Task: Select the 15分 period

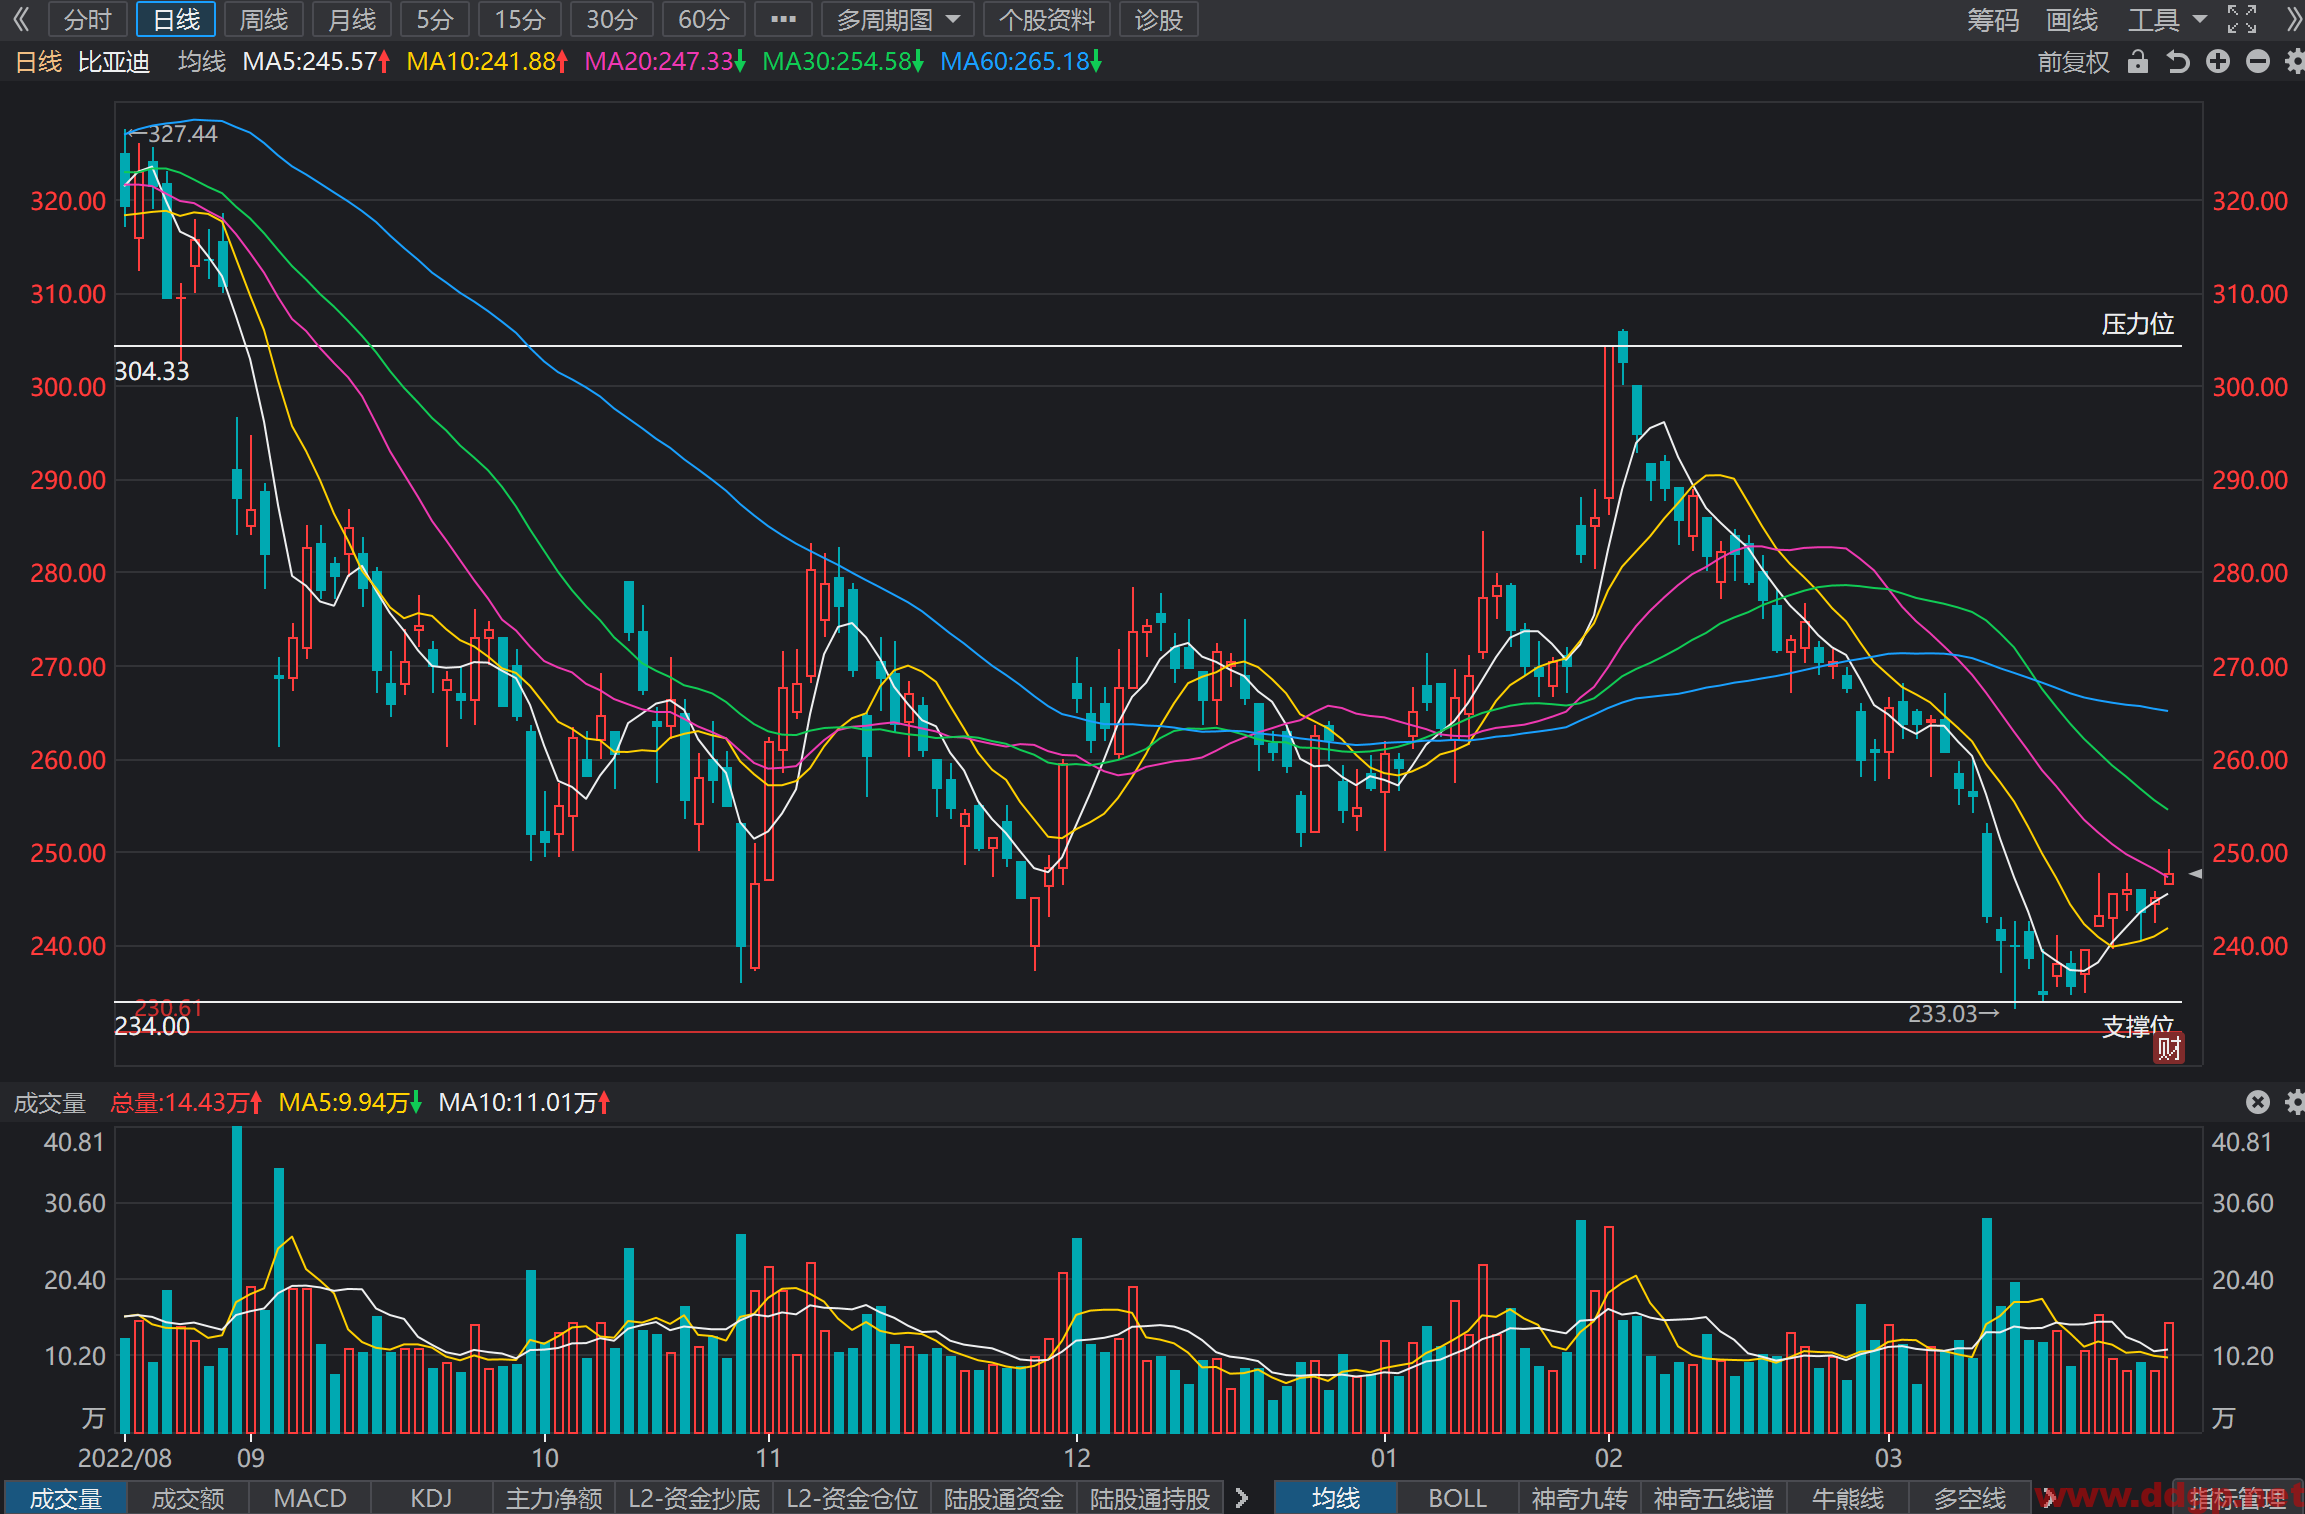Action: point(520,19)
